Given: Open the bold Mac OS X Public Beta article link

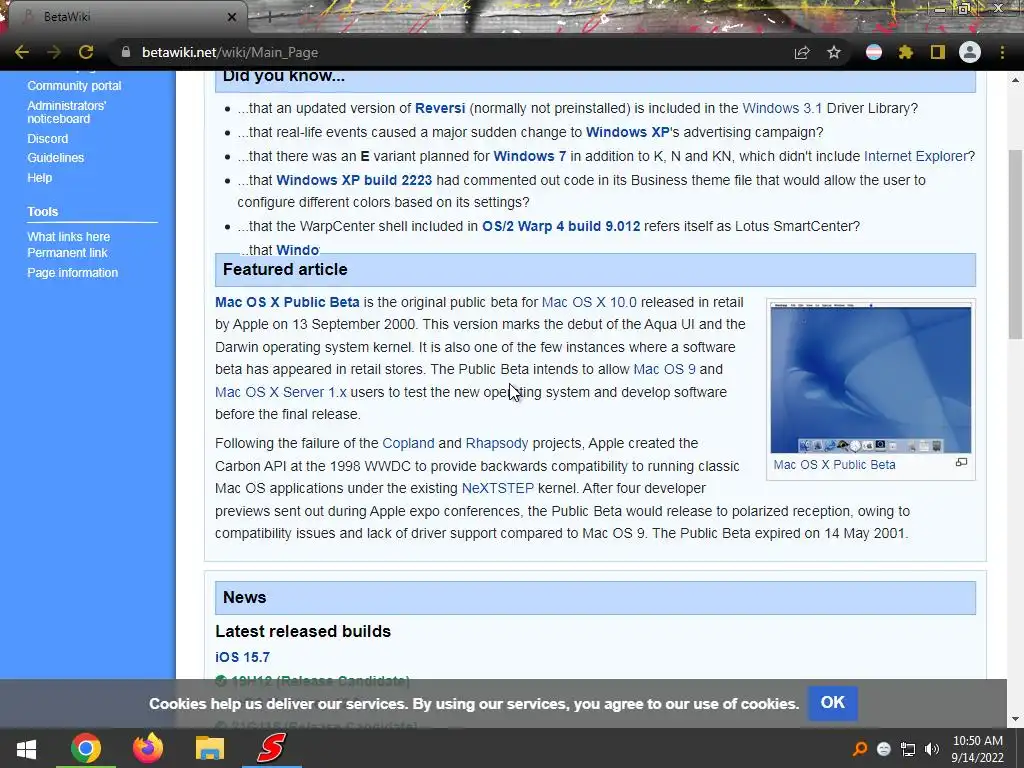Looking at the screenshot, I should pos(287,302).
